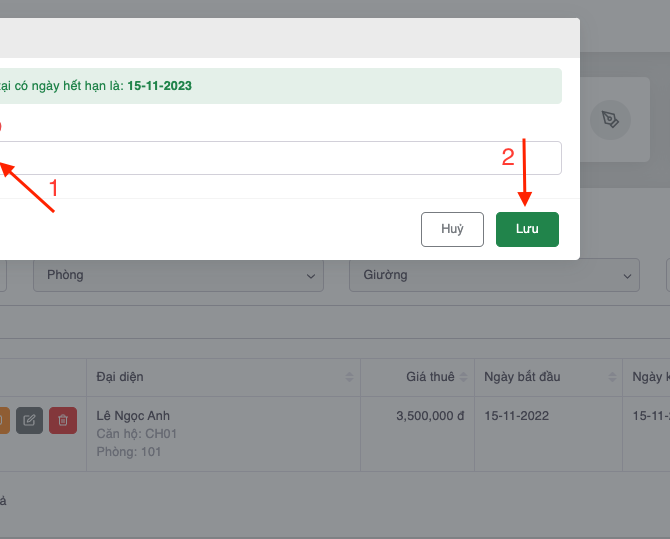Screen dimensions: 670x539
Task: Click the Ngày bắt đầu column header
Action: [x=522, y=377]
